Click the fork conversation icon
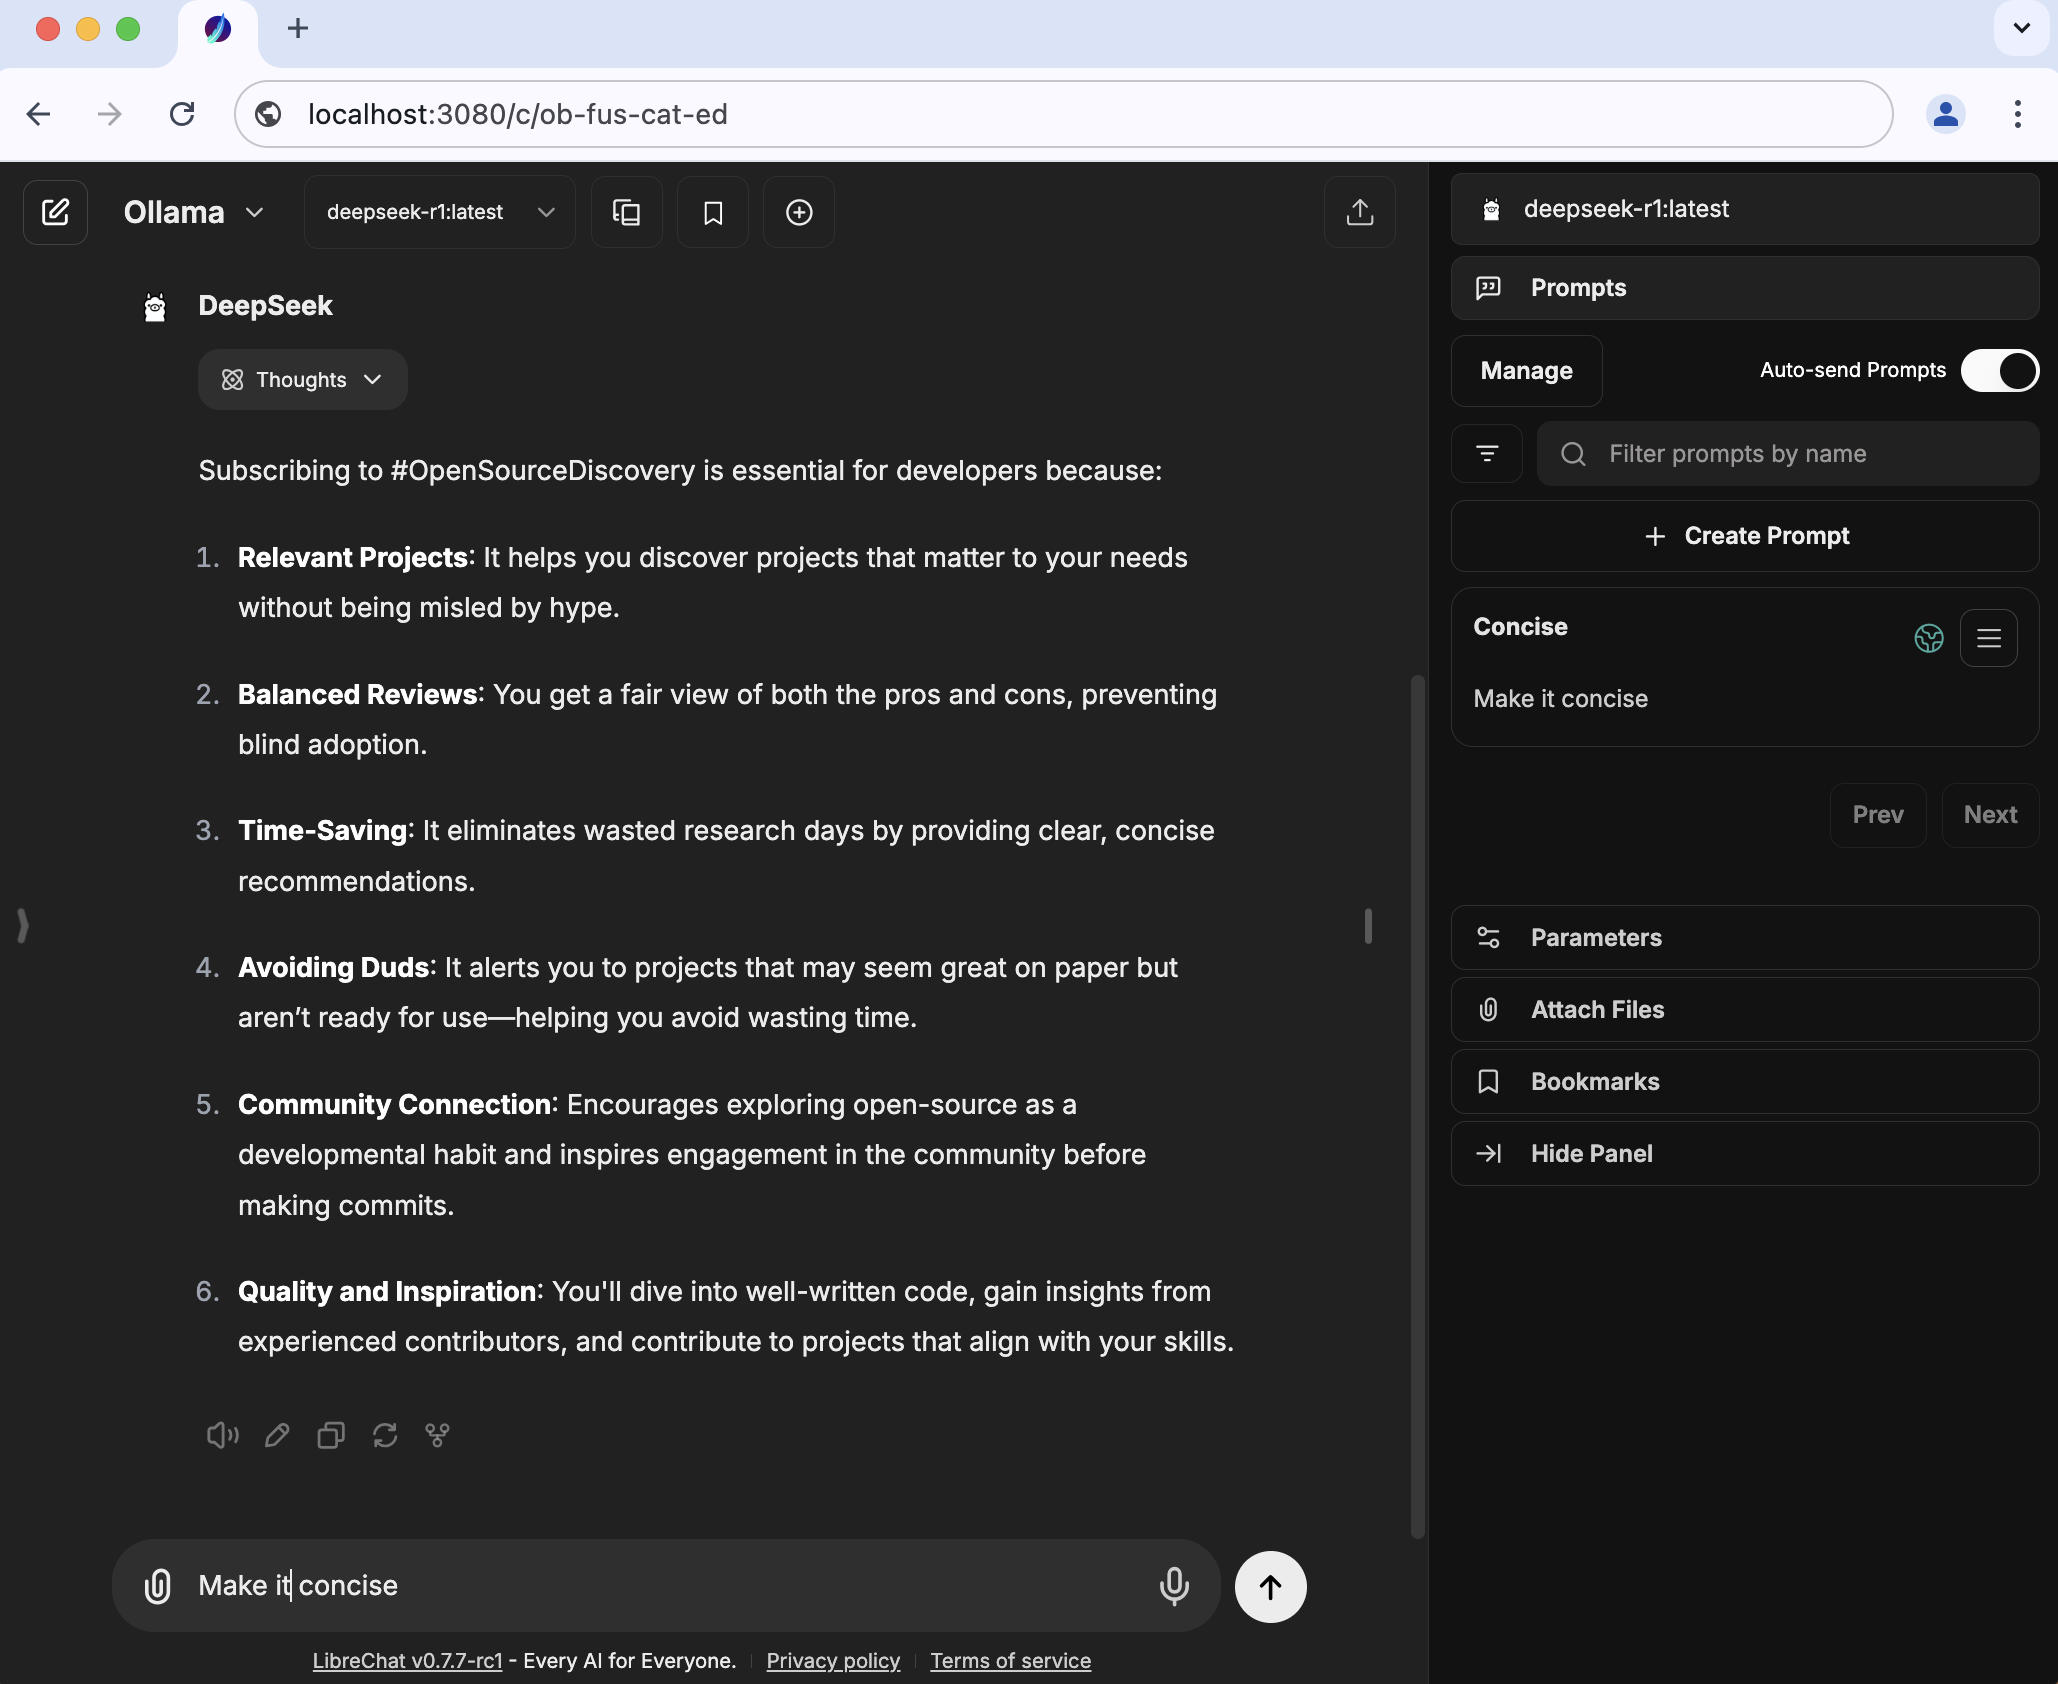Screen dimensions: 2058x1684 point(437,1435)
